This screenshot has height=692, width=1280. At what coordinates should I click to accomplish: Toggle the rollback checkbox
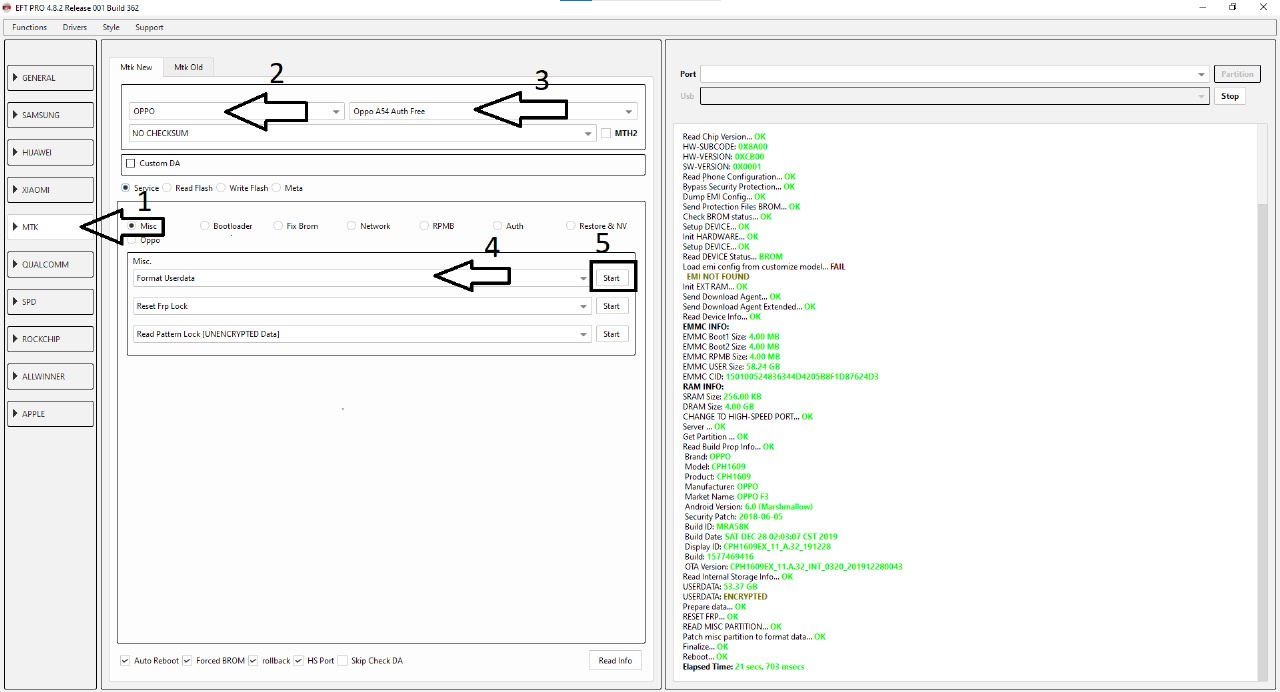254,661
